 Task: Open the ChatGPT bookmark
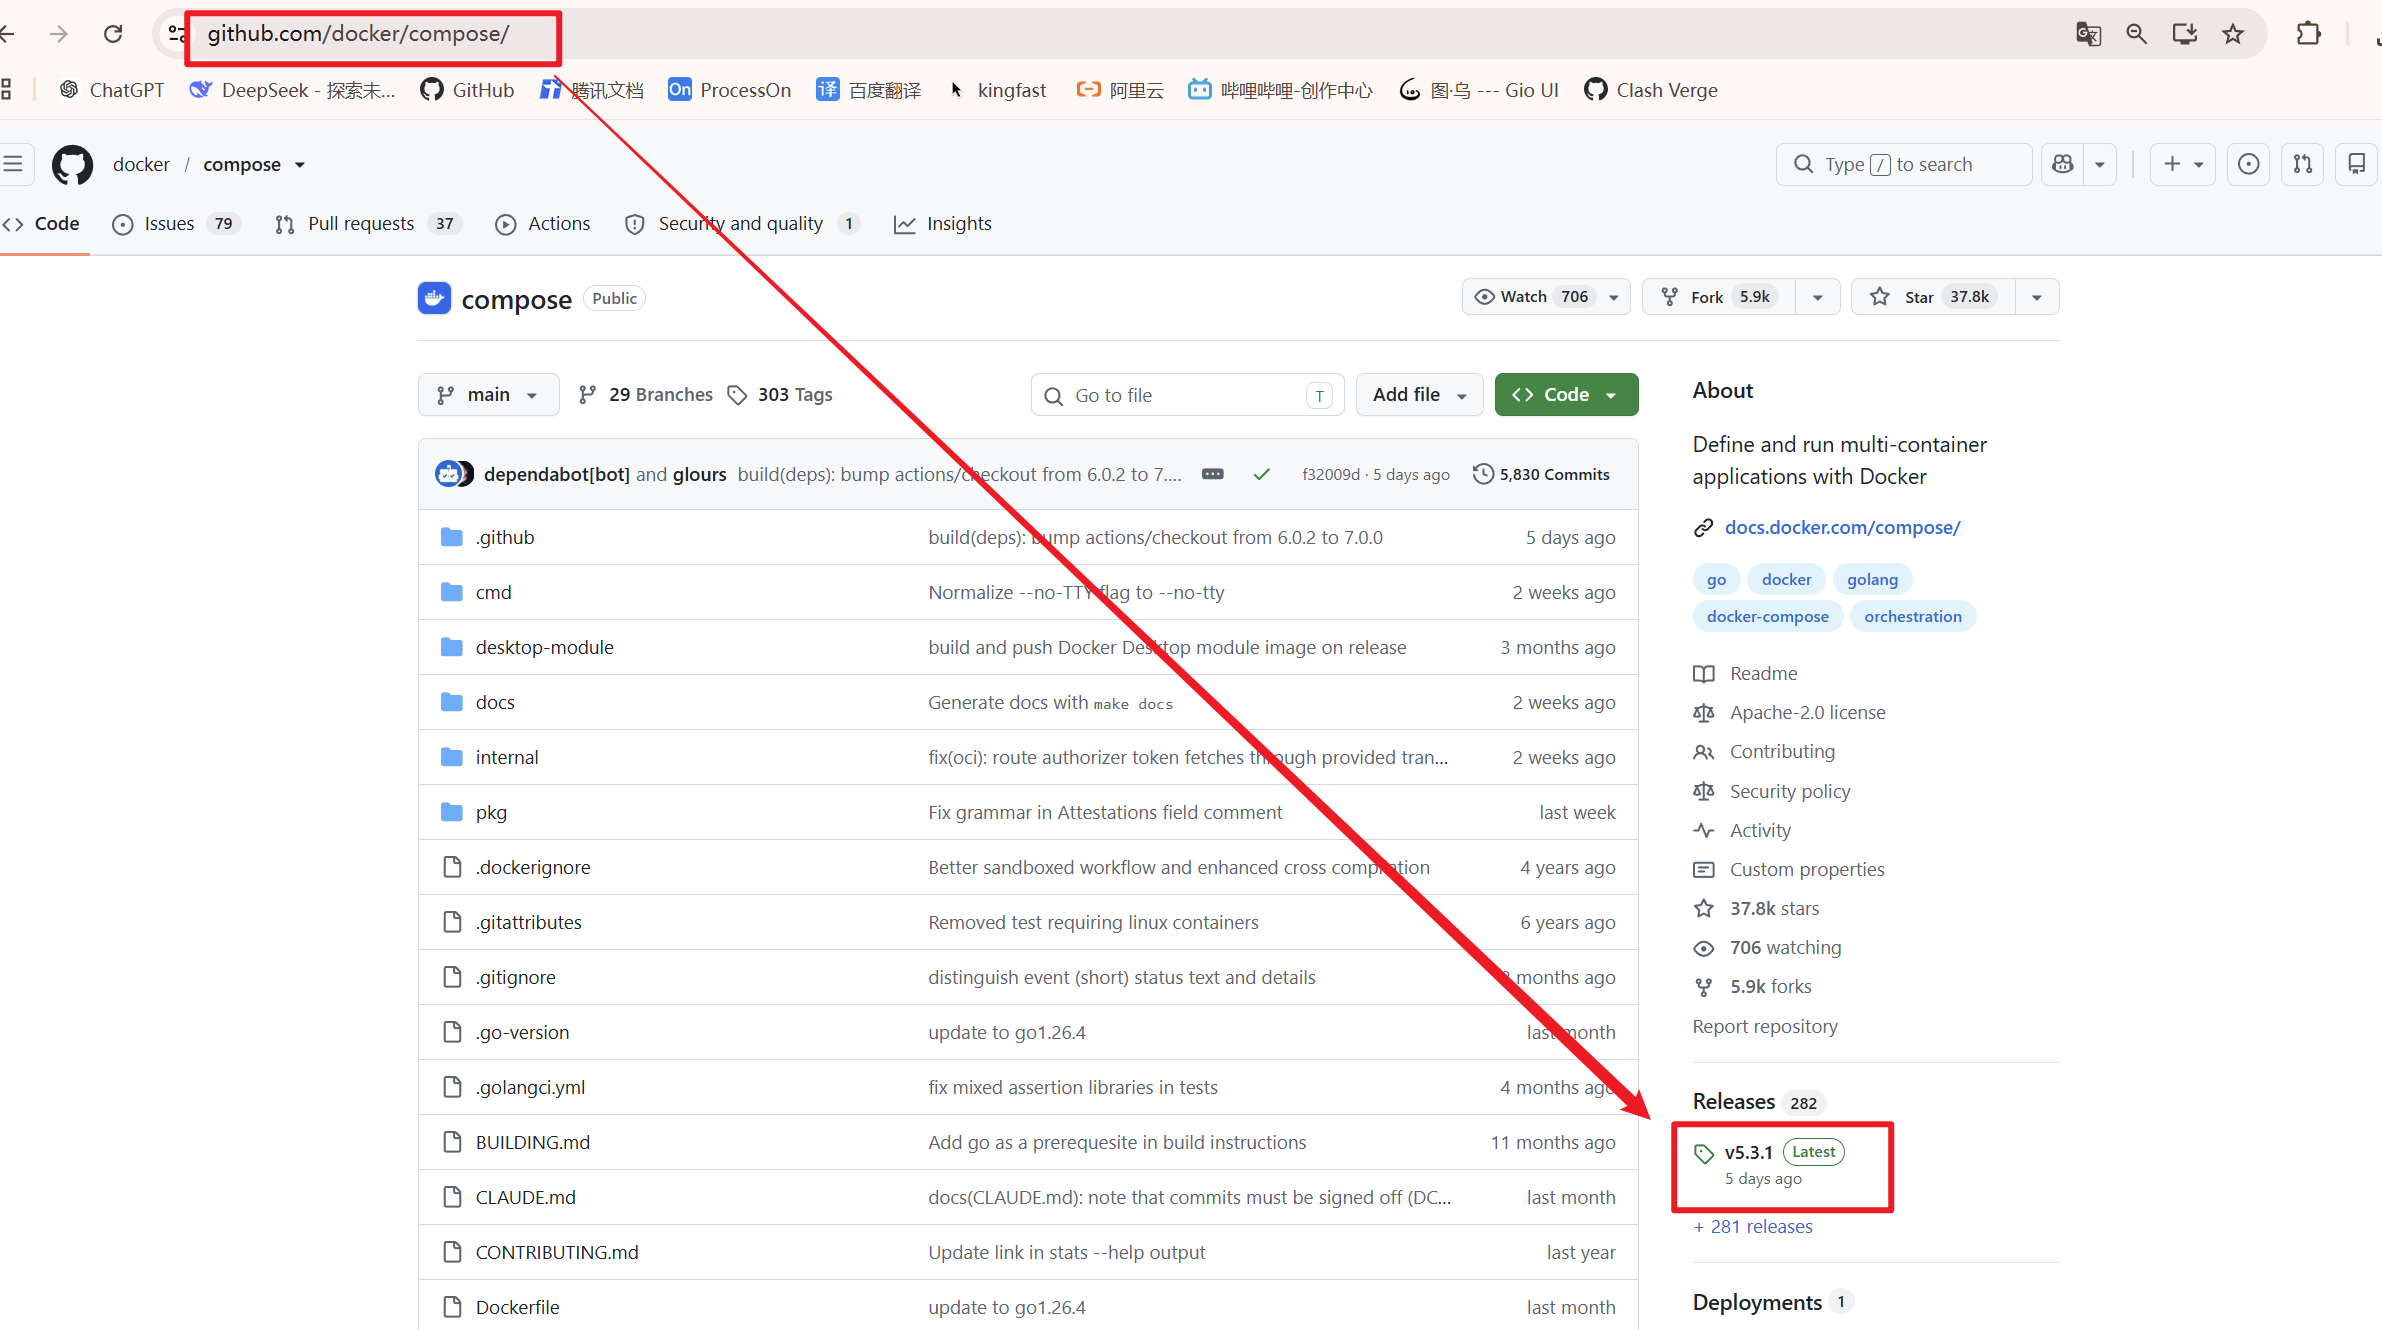(x=111, y=90)
